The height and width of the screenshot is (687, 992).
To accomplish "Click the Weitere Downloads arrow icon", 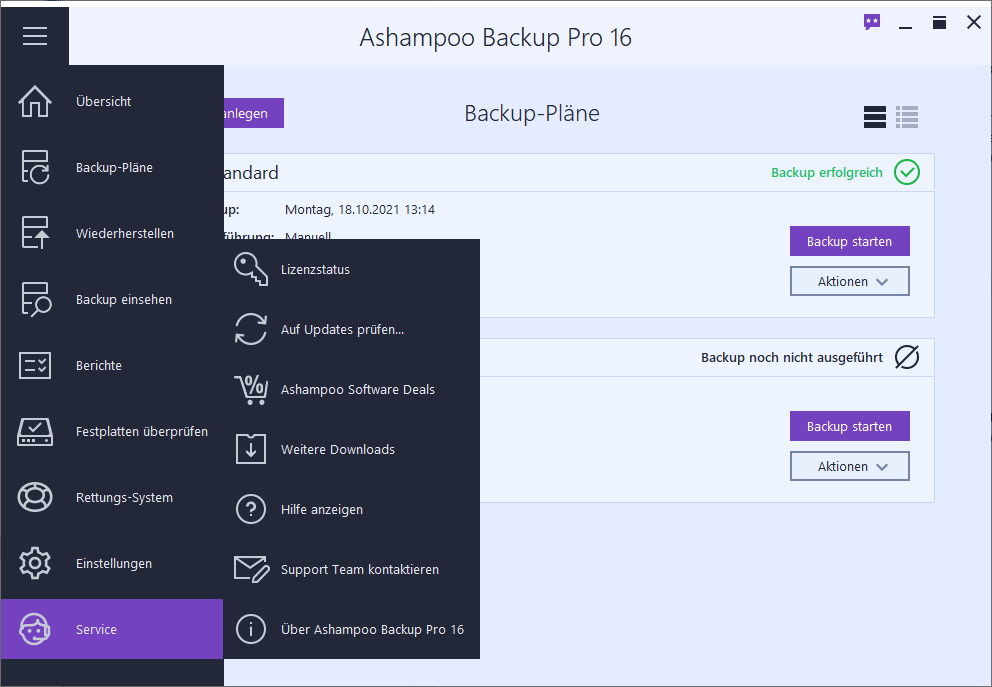I will tap(251, 449).
